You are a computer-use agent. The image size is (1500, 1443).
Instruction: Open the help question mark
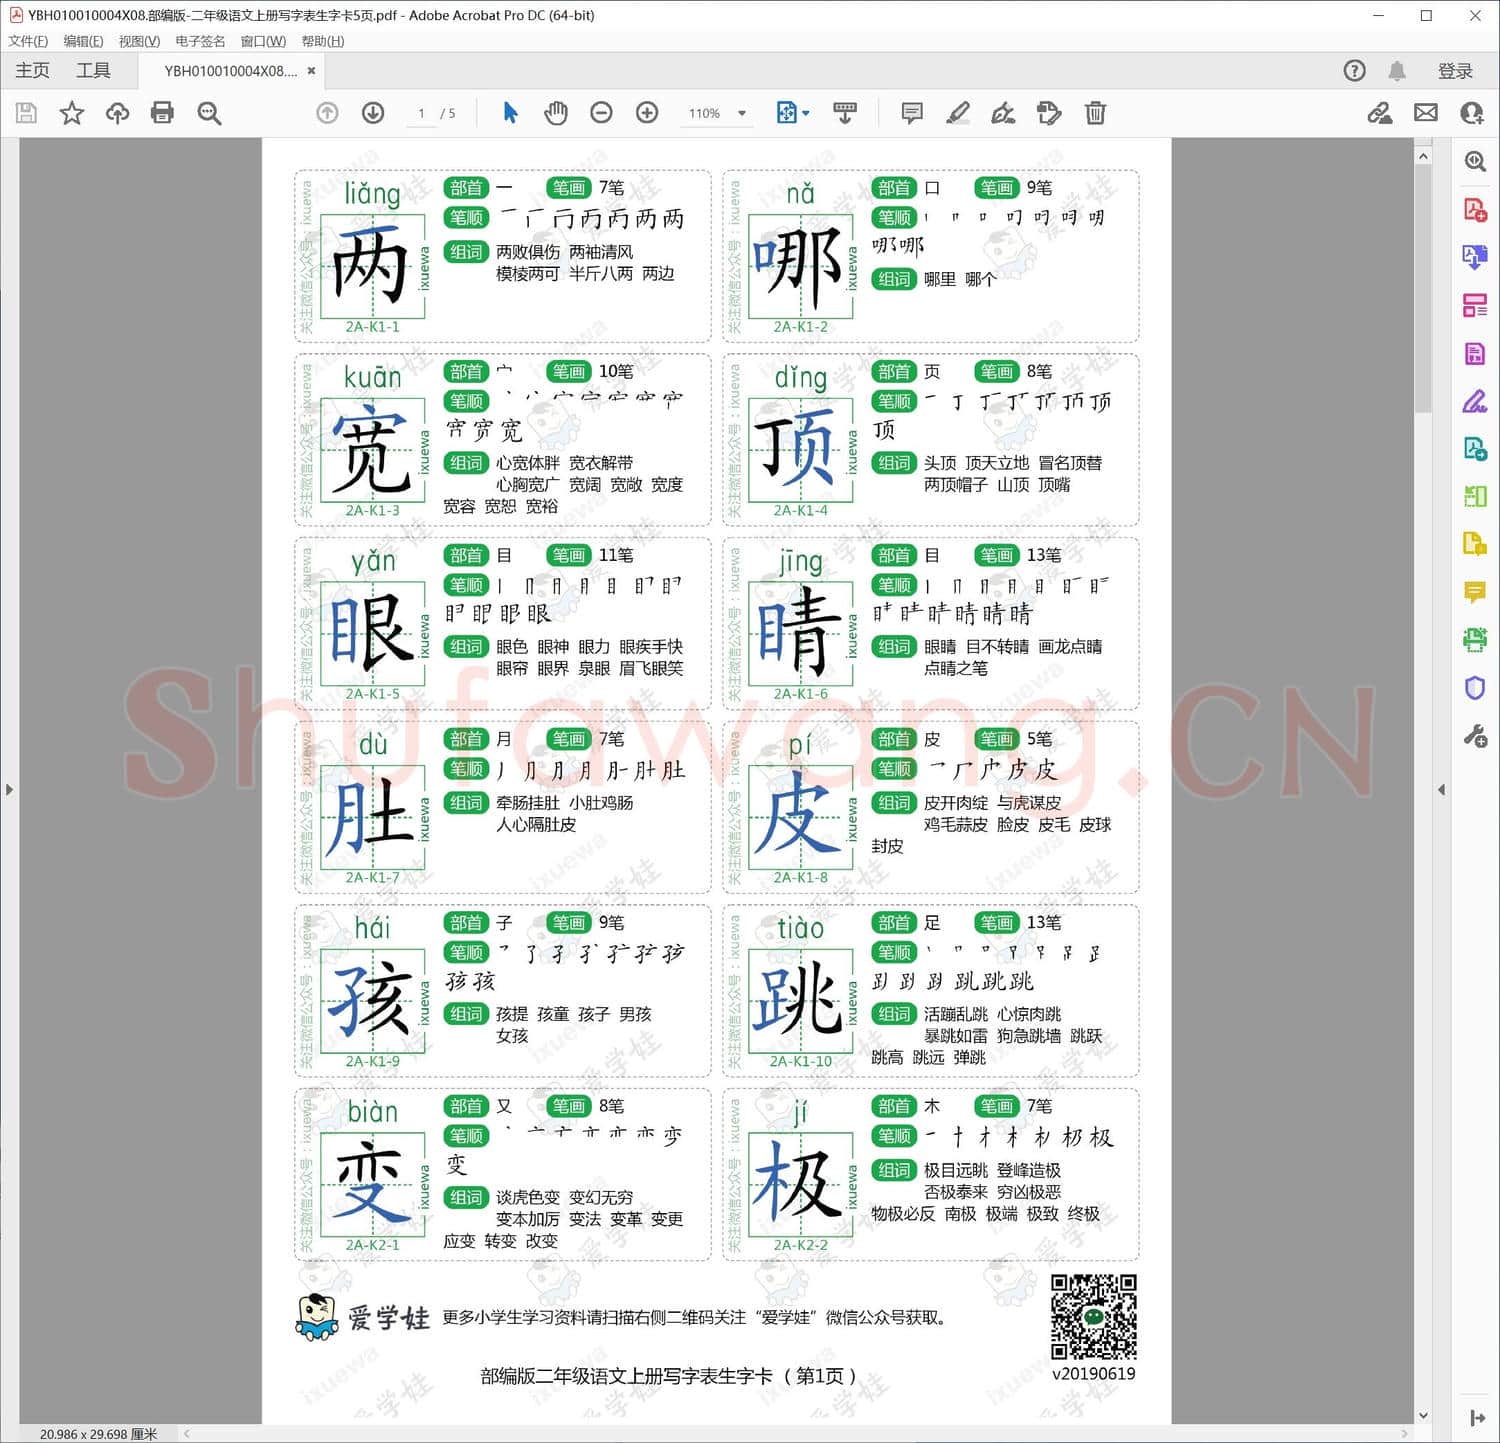click(x=1354, y=70)
